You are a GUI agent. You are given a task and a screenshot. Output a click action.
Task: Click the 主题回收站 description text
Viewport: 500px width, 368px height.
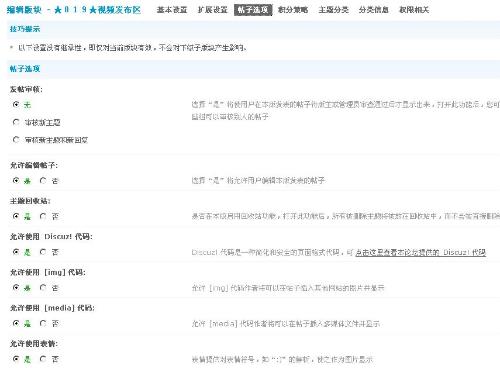click(345, 216)
